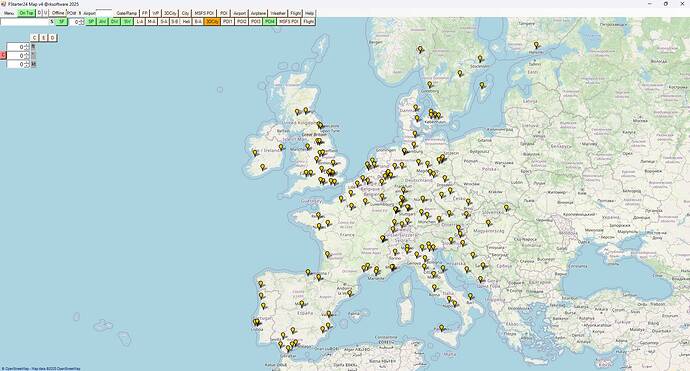This screenshot has height=371, width=690.
Task: Toggle the POI3 layer button
Action: [x=255, y=21]
